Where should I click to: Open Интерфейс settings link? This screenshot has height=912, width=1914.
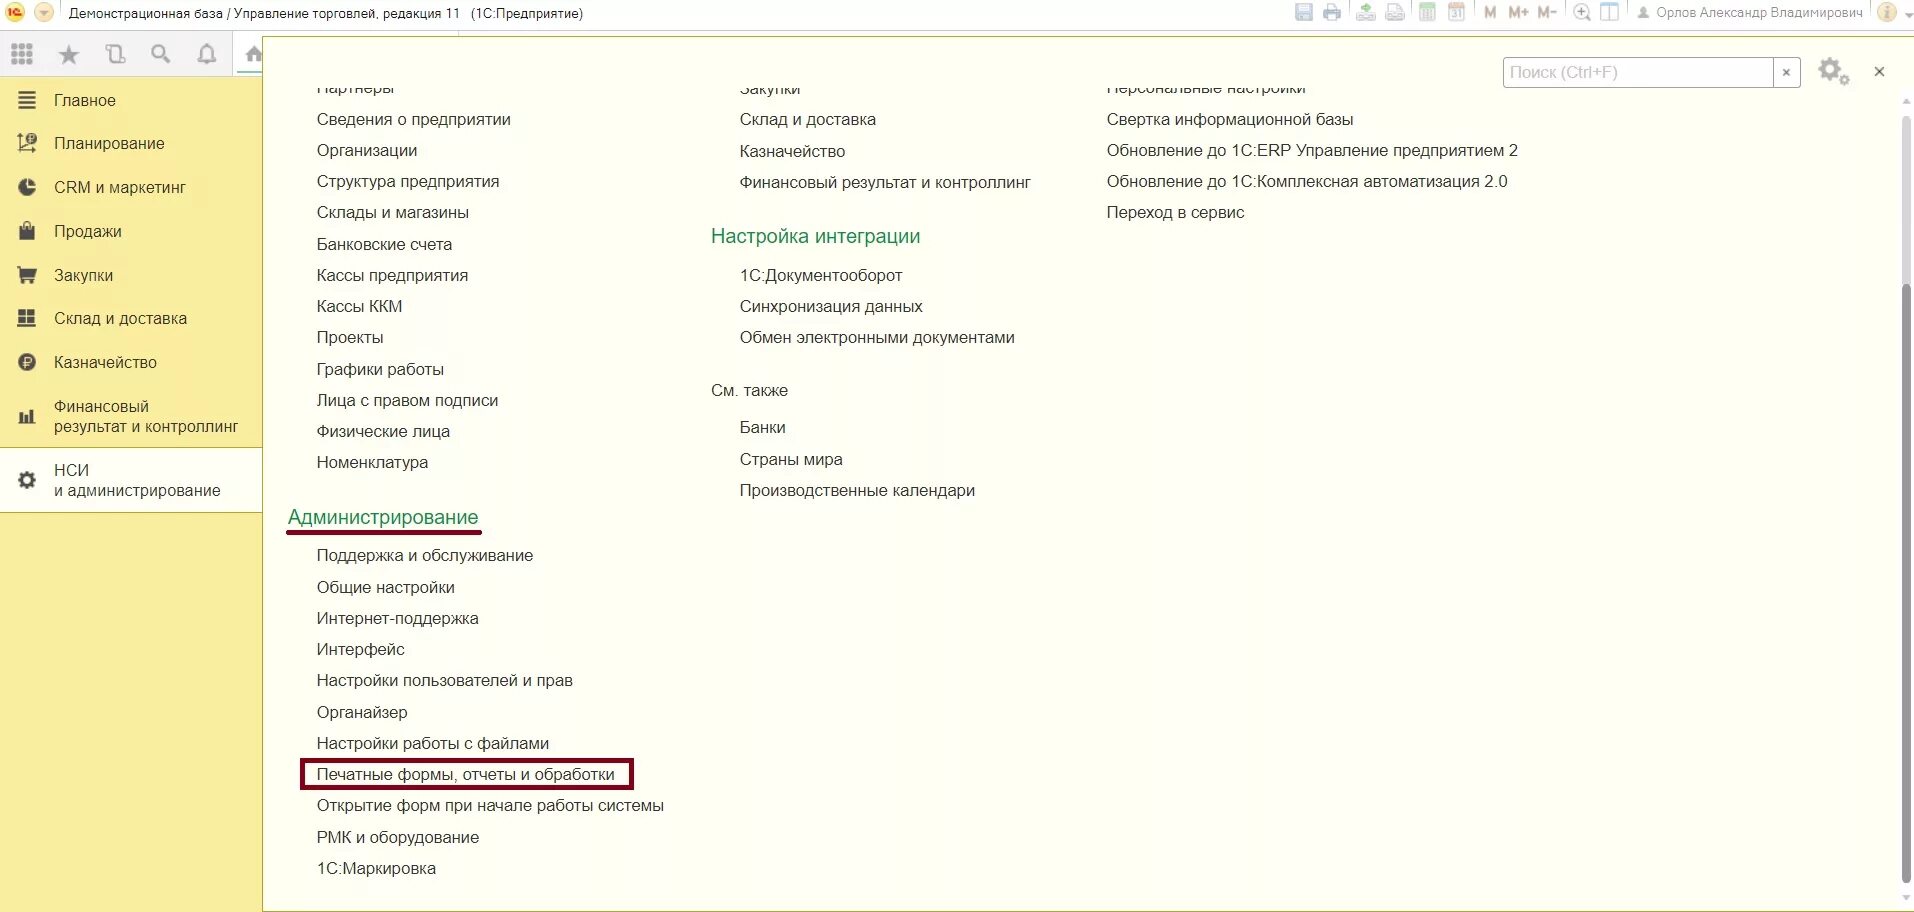pyautogui.click(x=361, y=649)
